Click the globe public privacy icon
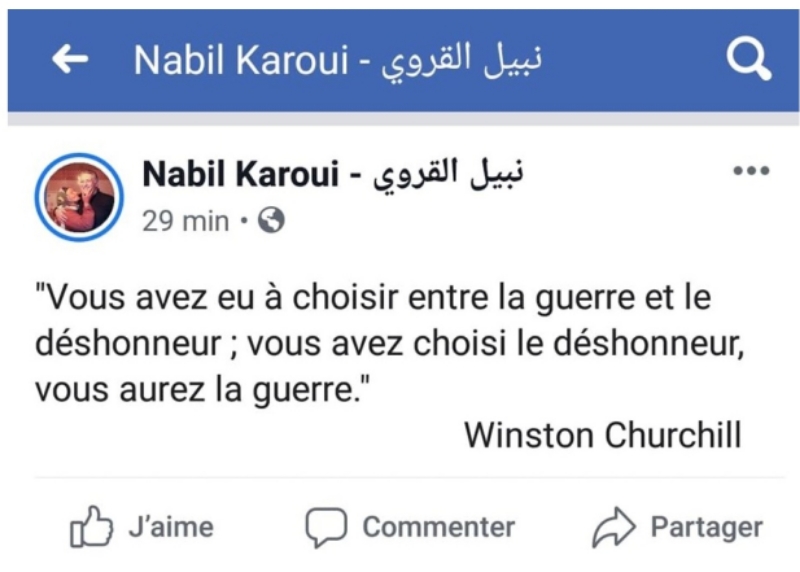Image resolution: width=800 pixels, height=572 pixels. coord(271,221)
